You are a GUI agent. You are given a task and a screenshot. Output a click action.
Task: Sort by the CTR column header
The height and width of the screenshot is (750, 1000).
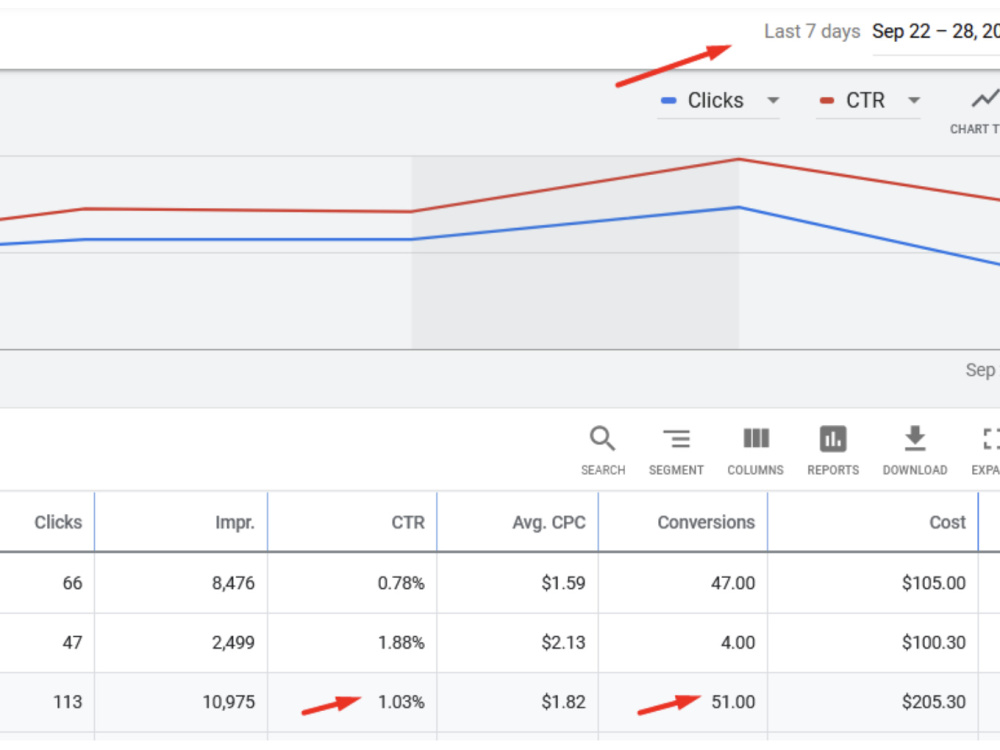(408, 522)
